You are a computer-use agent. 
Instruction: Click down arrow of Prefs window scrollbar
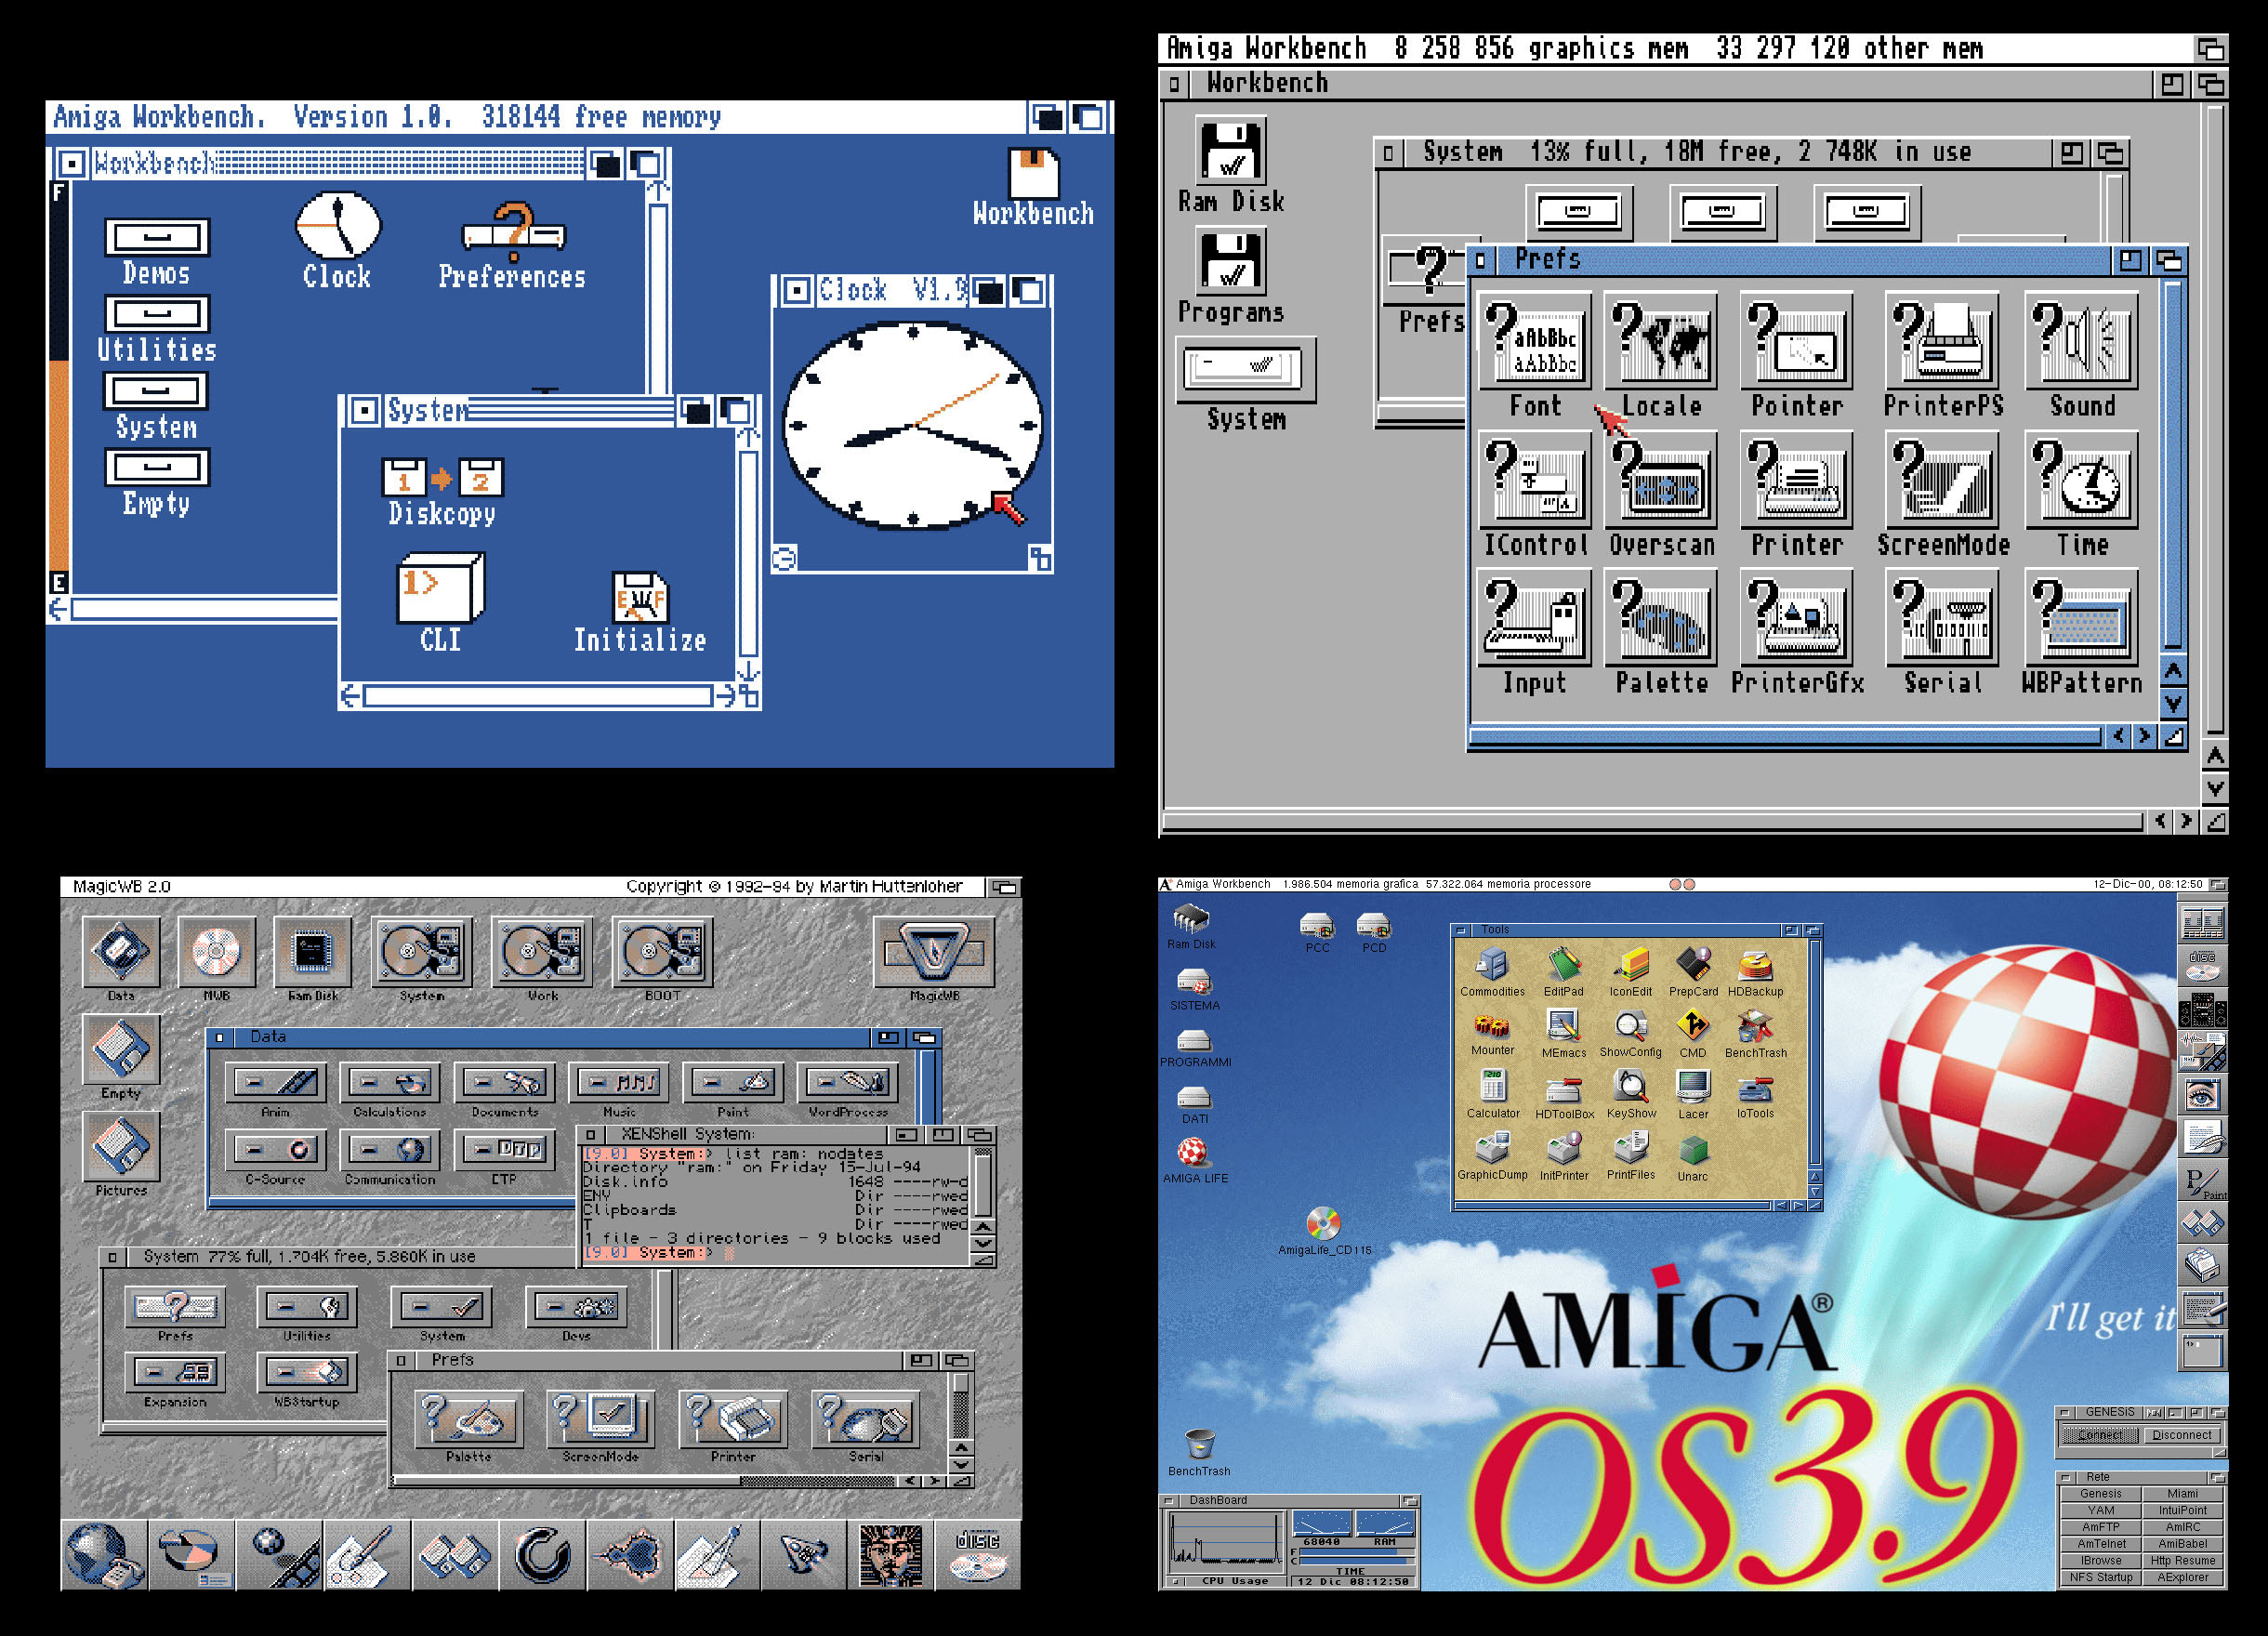pyautogui.click(x=2173, y=704)
